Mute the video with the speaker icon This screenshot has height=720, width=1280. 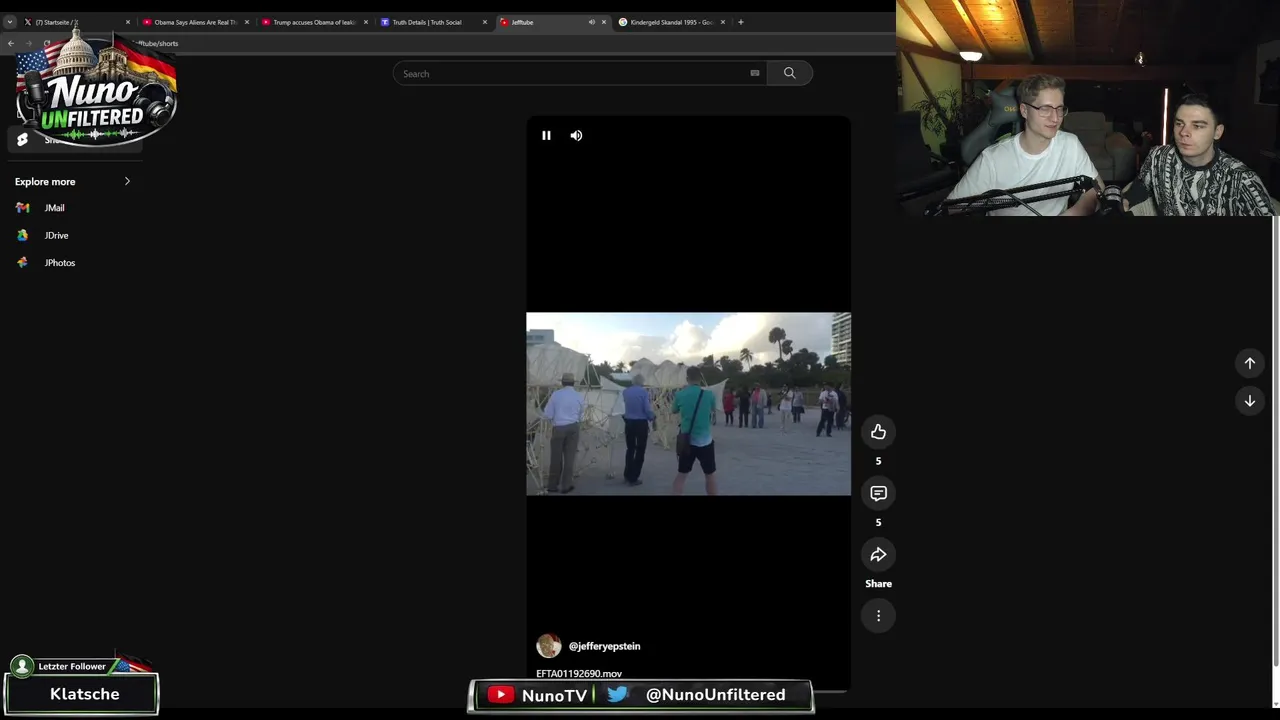click(x=576, y=135)
